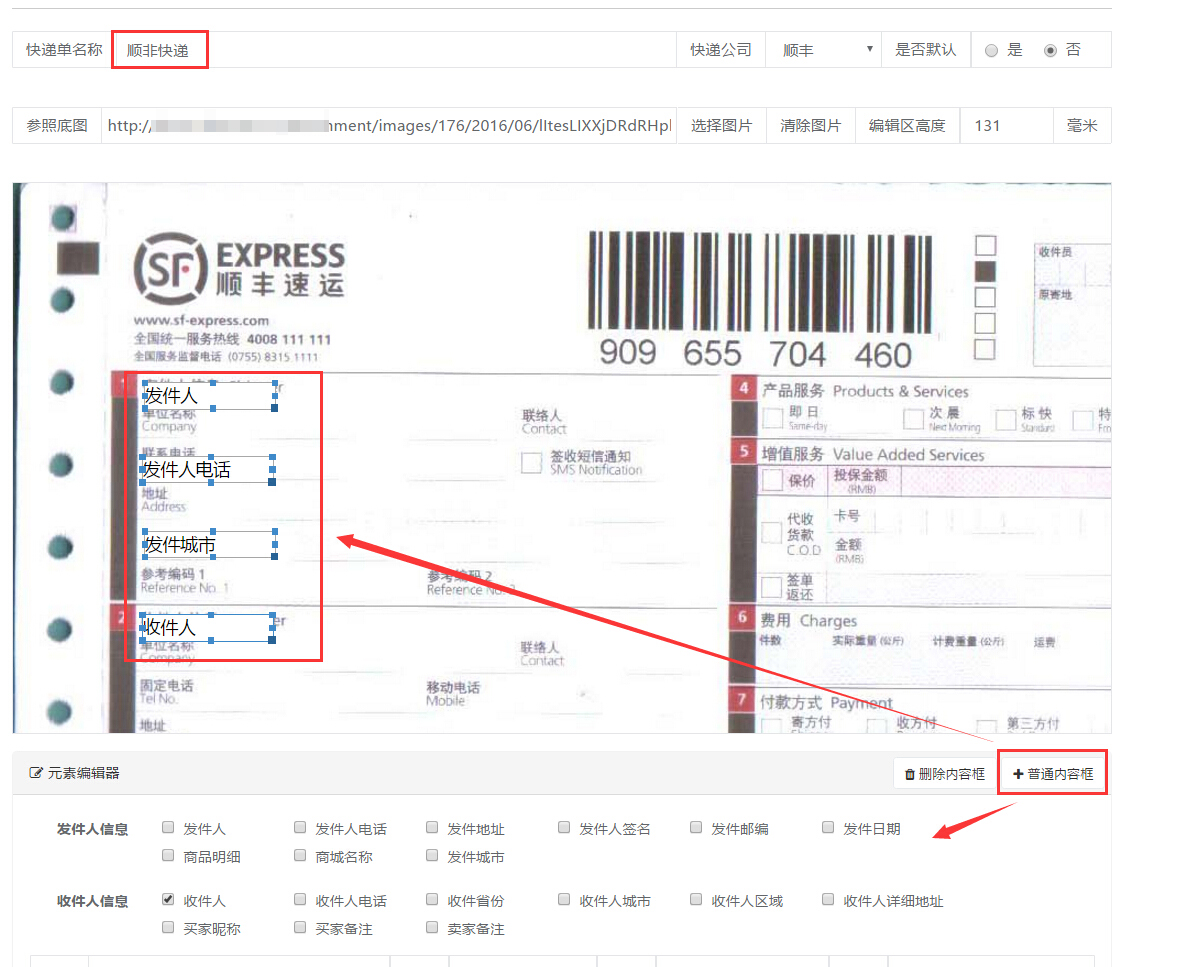Enable the 发件日期 checkbox
This screenshot has width=1181, height=967.
click(x=828, y=828)
